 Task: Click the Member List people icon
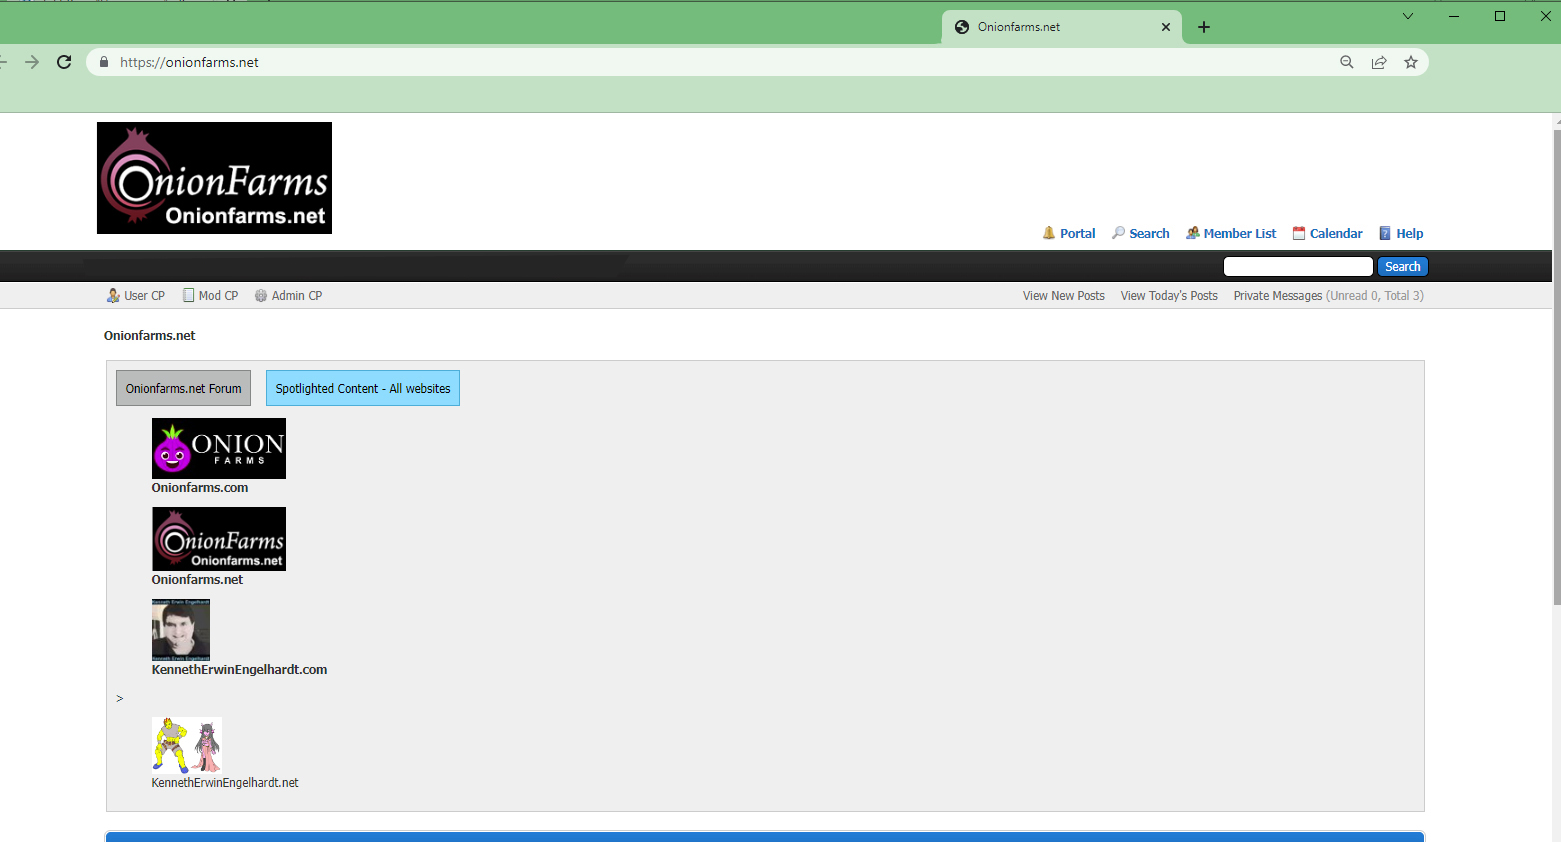coord(1193,233)
